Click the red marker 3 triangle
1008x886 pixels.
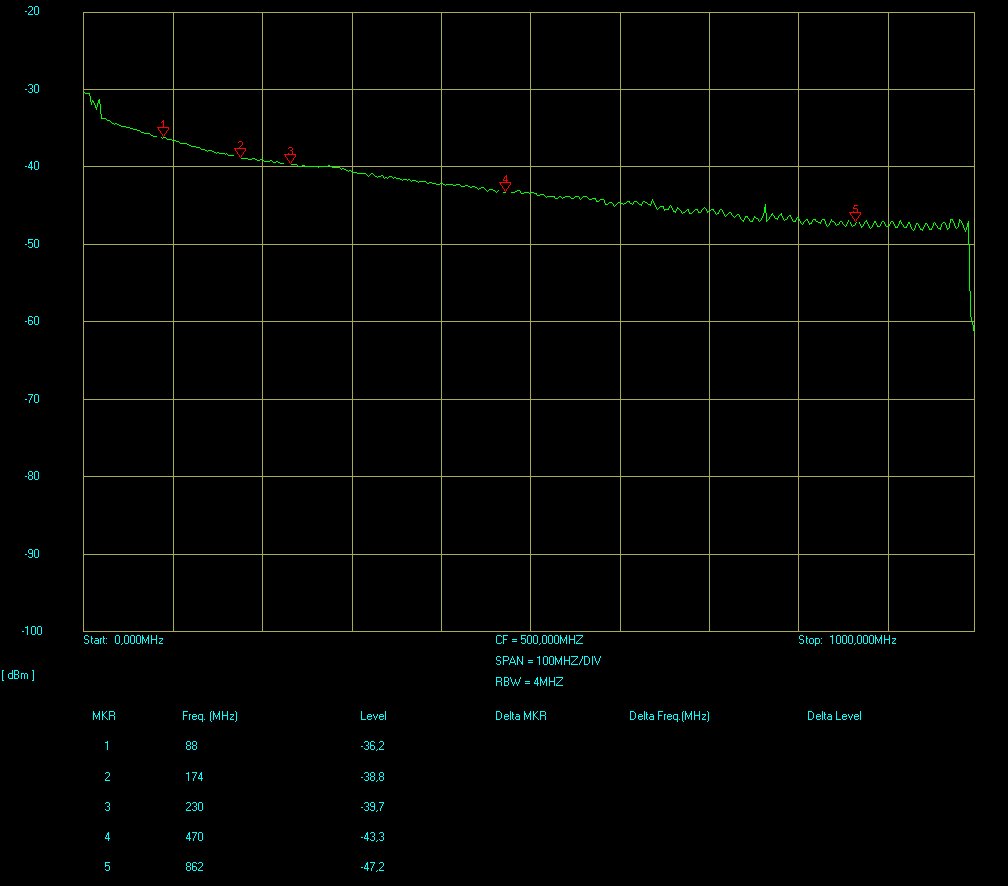(290, 158)
